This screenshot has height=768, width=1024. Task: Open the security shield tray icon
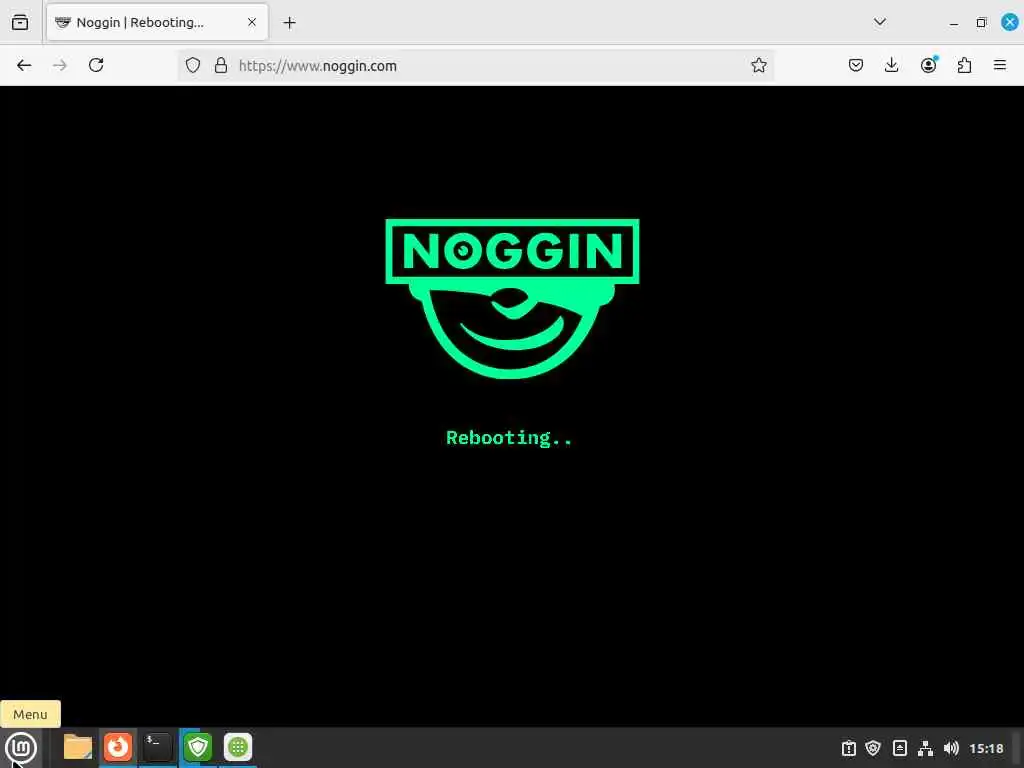coord(873,748)
